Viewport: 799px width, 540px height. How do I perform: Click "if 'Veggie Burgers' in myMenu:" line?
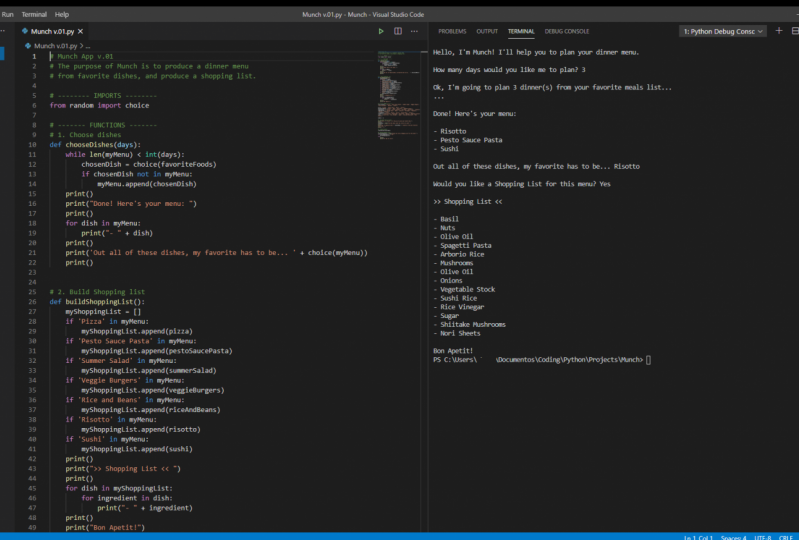125,380
